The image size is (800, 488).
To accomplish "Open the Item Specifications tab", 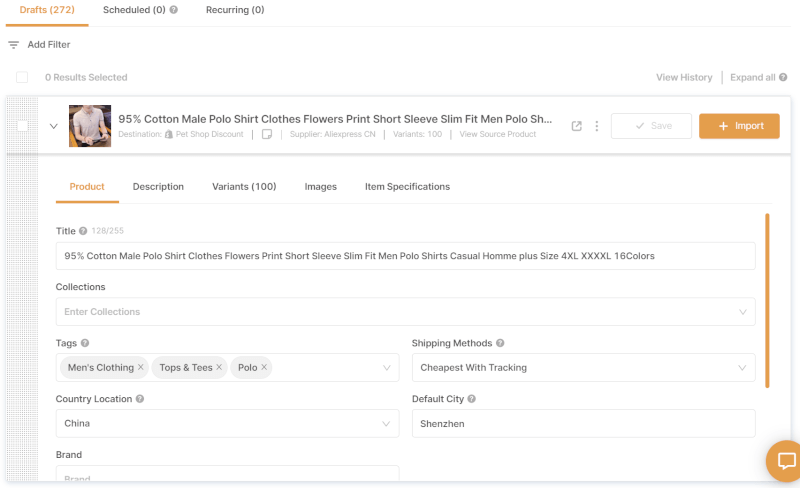I will click(407, 187).
